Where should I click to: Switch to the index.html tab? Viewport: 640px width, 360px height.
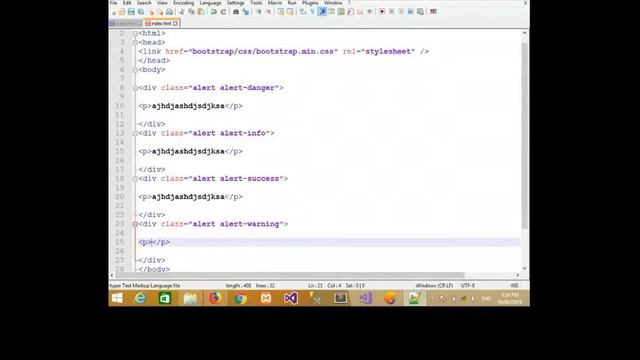tap(161, 24)
